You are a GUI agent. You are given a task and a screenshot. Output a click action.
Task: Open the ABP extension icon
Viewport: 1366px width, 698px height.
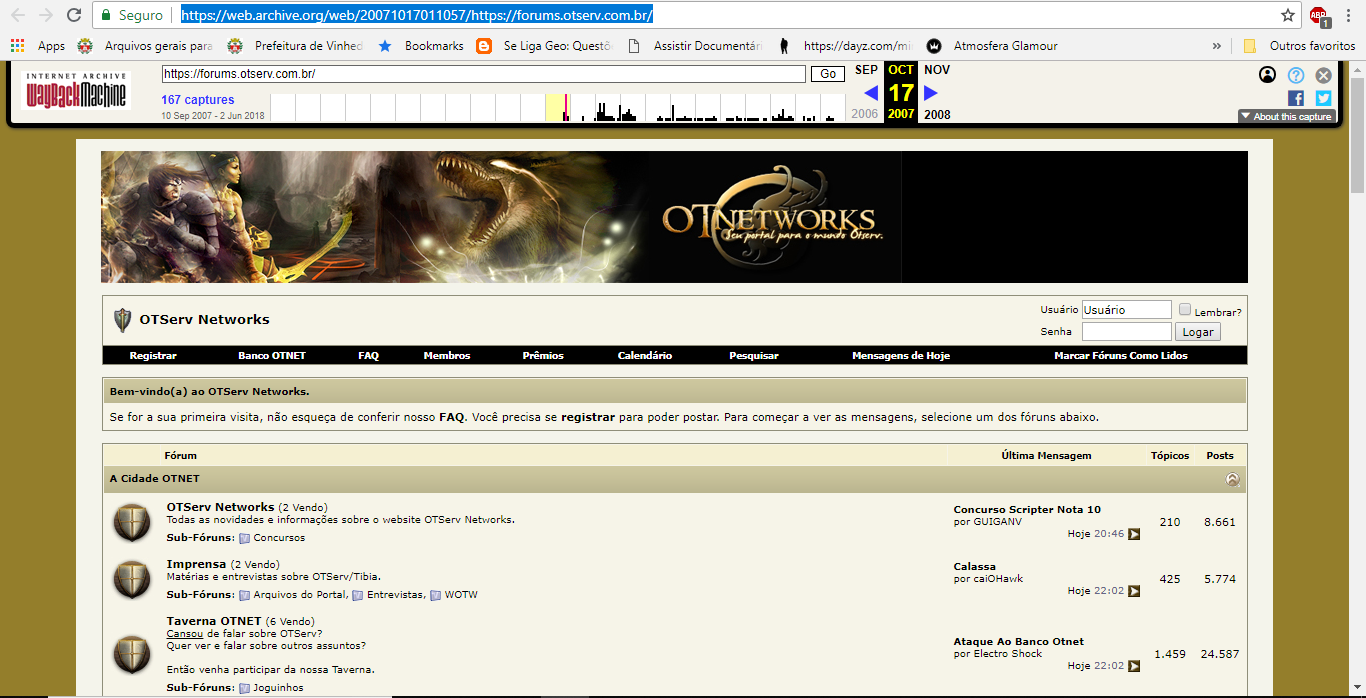[1318, 15]
